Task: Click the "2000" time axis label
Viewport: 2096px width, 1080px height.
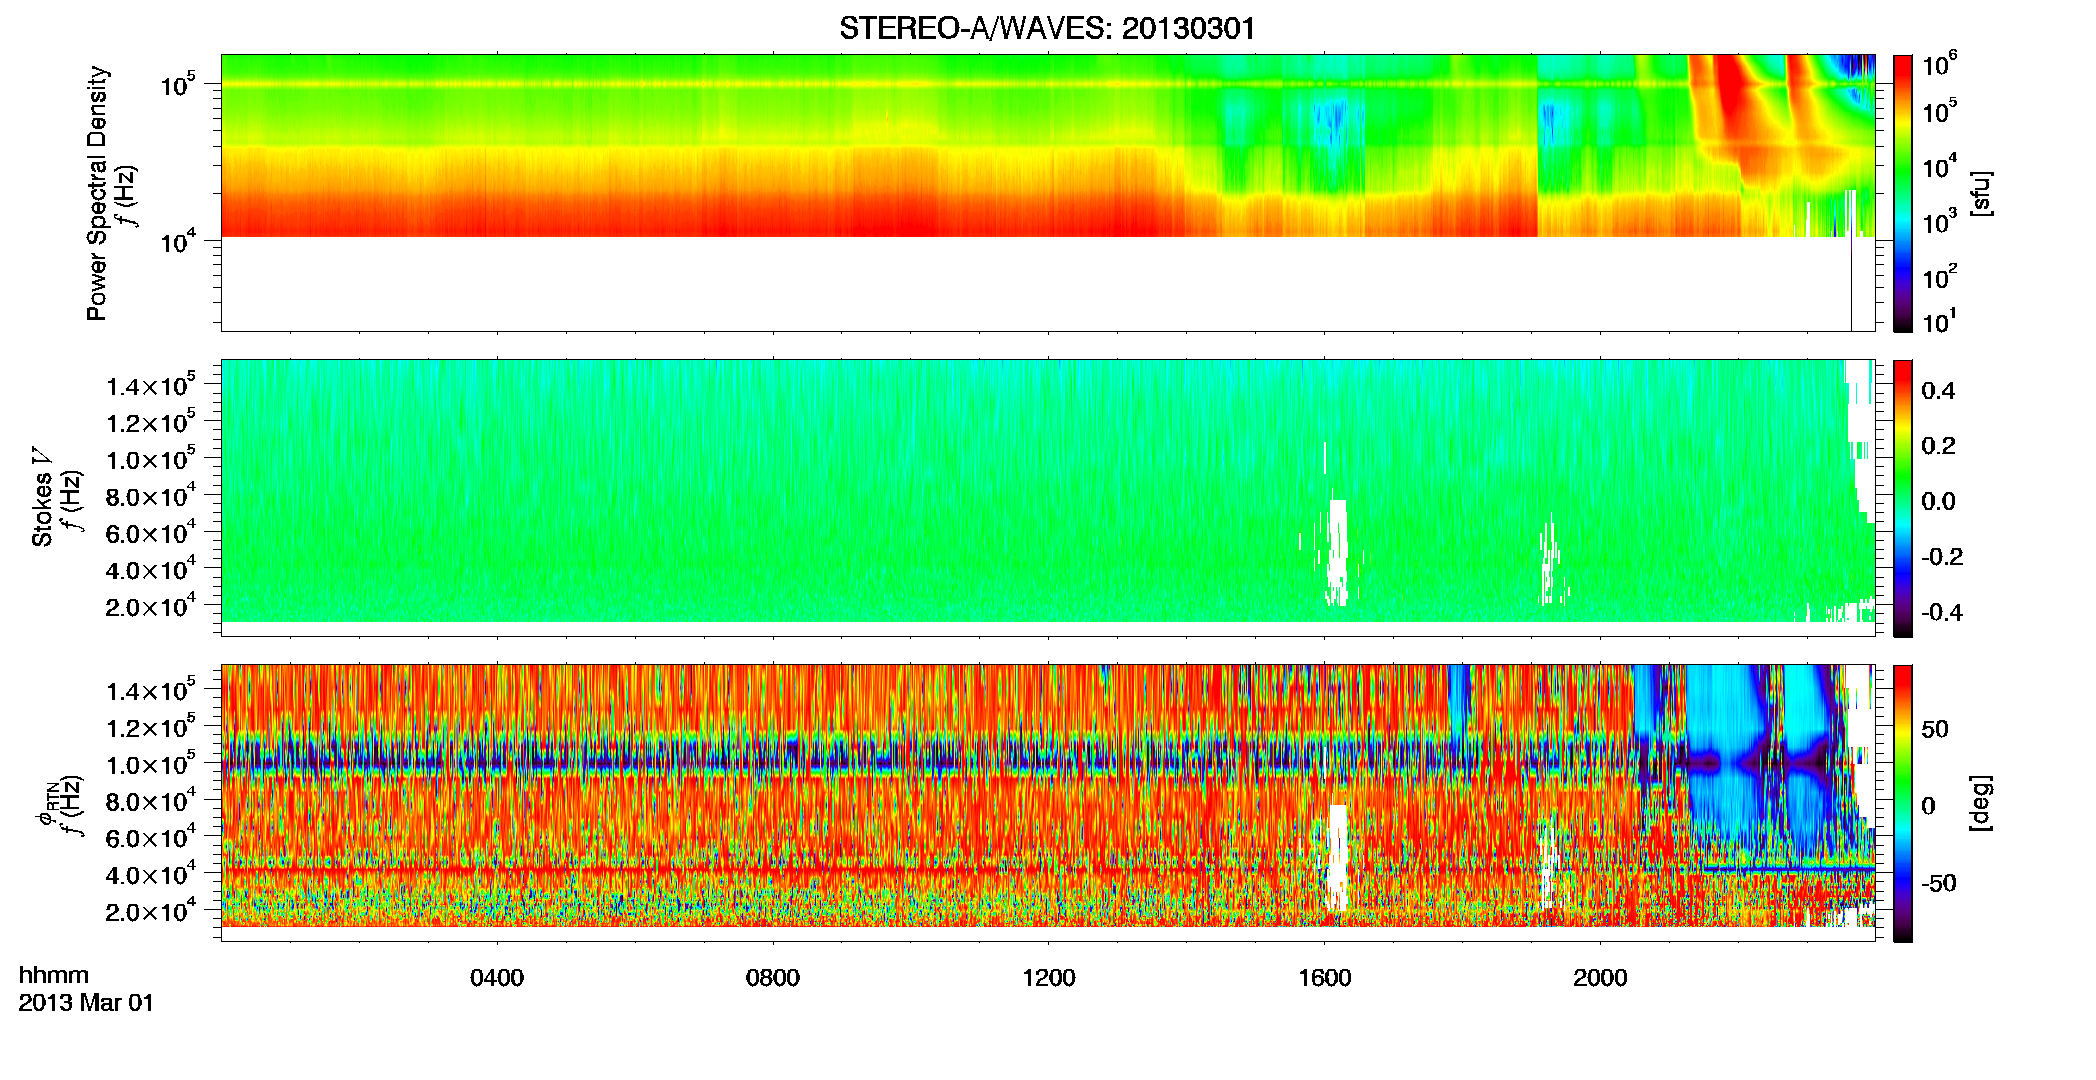Action: 1600,978
